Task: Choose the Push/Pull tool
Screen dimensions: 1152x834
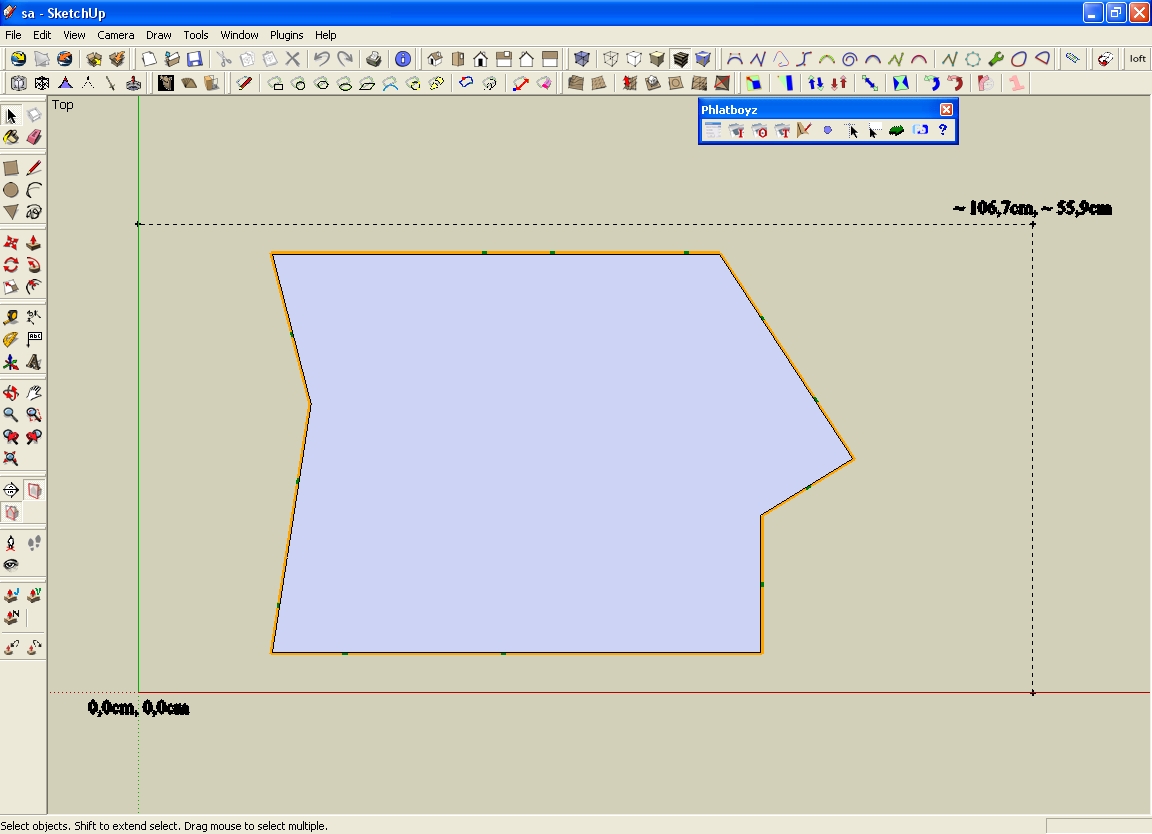Action: 33,243
